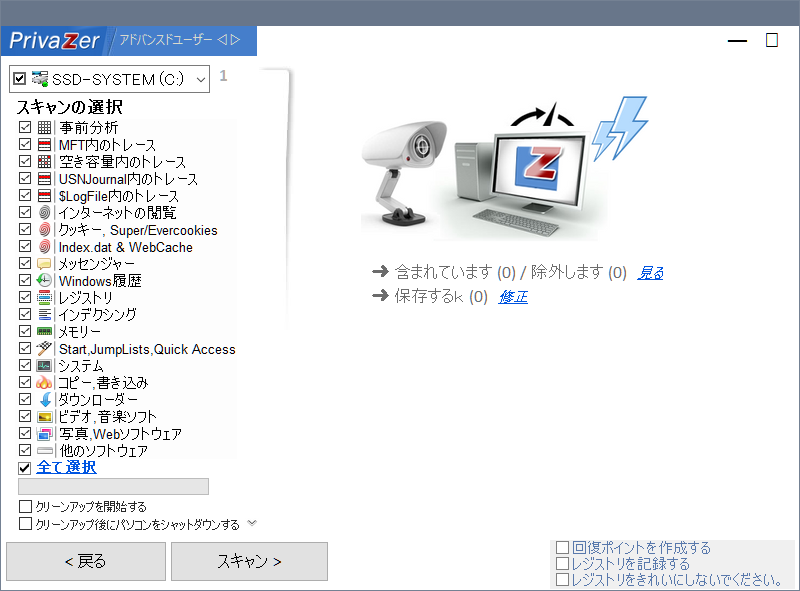Screen dimensions: 800x591
Task: Click the Start,JumpLists,Quick Access icon
Action: click(44, 348)
